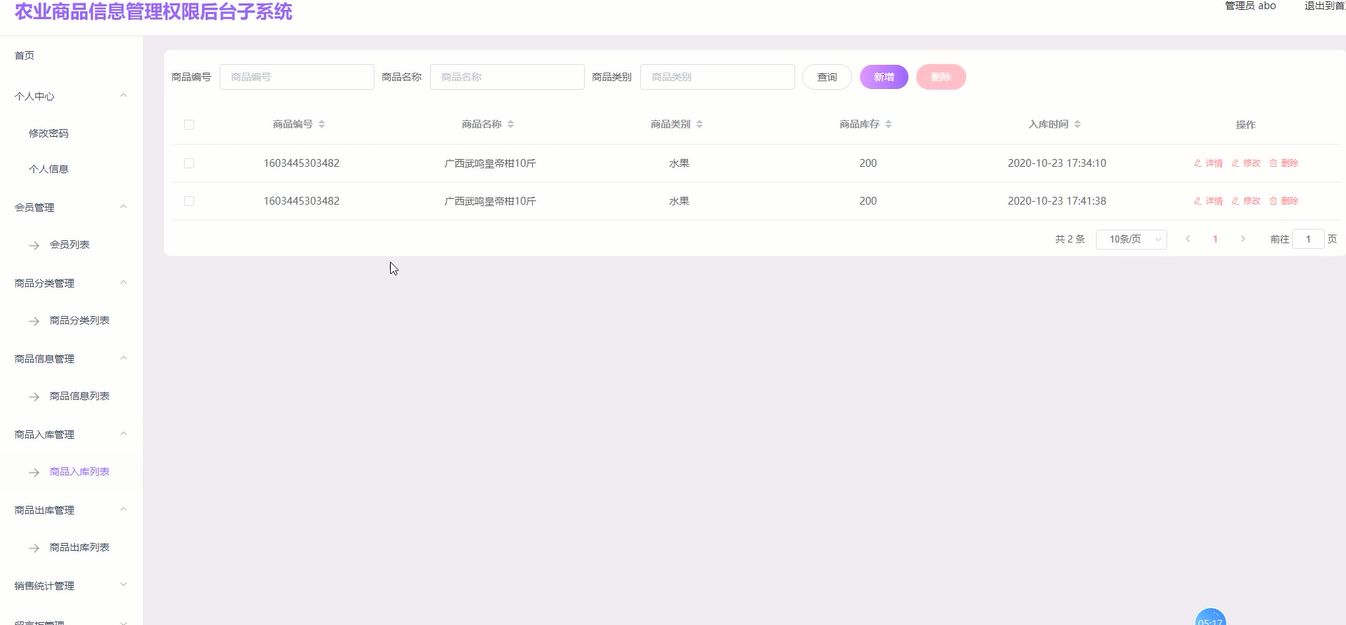Click sort arrows on 商品编号 column
The image size is (1346, 625).
click(x=321, y=125)
